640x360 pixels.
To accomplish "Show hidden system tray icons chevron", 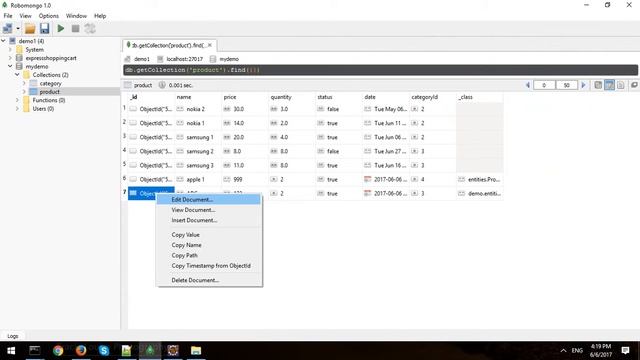I will [563, 351].
